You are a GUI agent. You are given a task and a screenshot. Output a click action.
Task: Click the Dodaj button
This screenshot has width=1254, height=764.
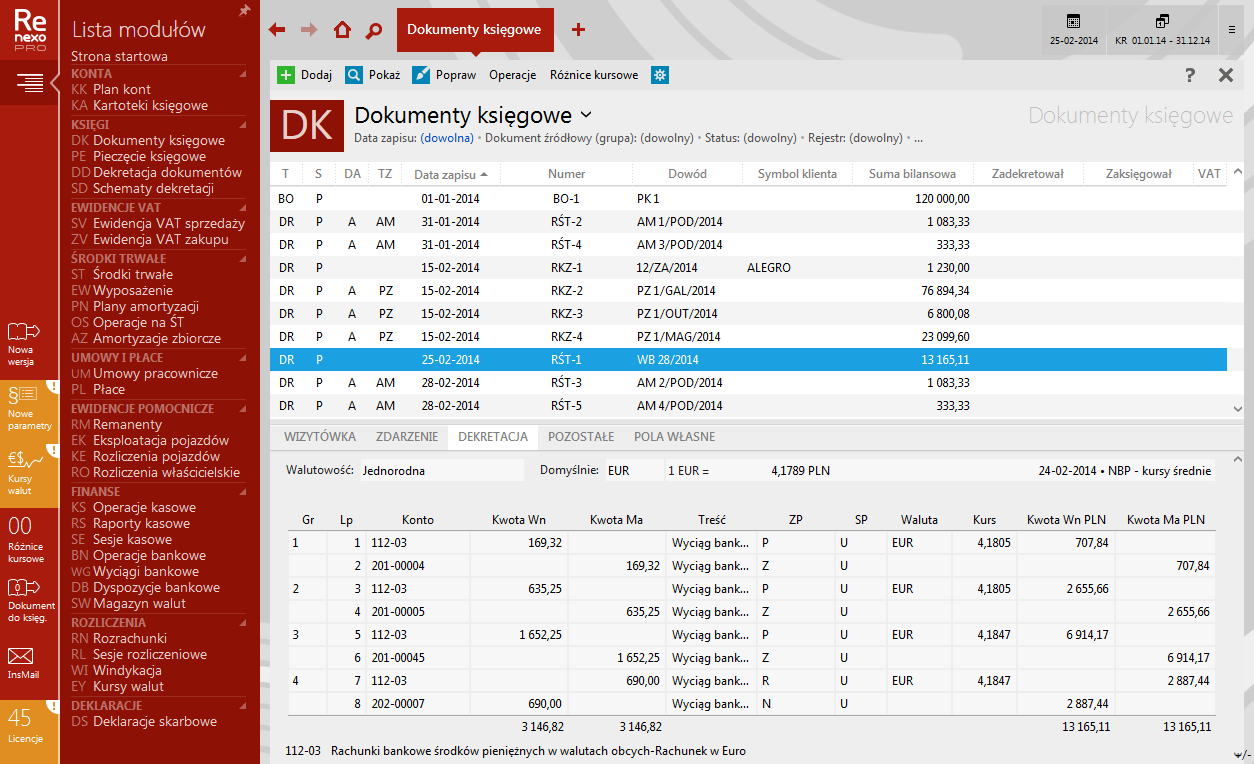(305, 75)
